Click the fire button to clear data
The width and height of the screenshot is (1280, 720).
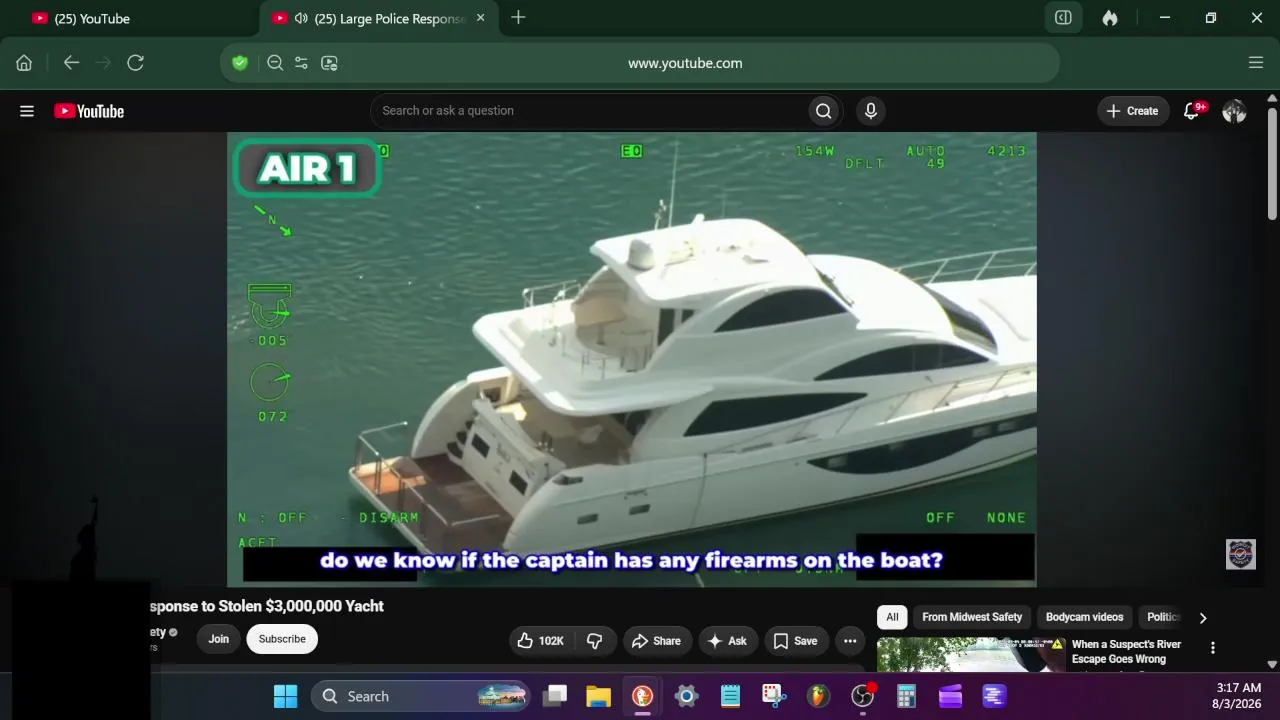click(1110, 18)
